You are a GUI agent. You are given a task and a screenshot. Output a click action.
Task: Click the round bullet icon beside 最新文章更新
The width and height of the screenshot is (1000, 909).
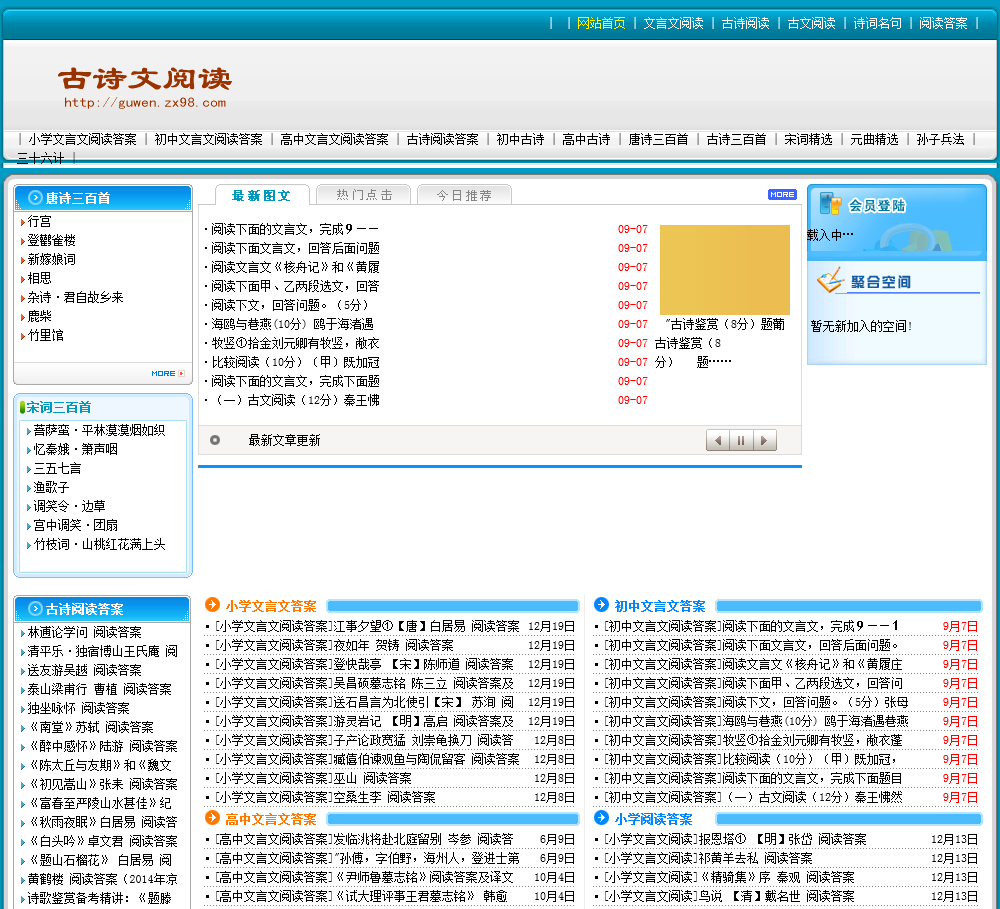(x=215, y=440)
